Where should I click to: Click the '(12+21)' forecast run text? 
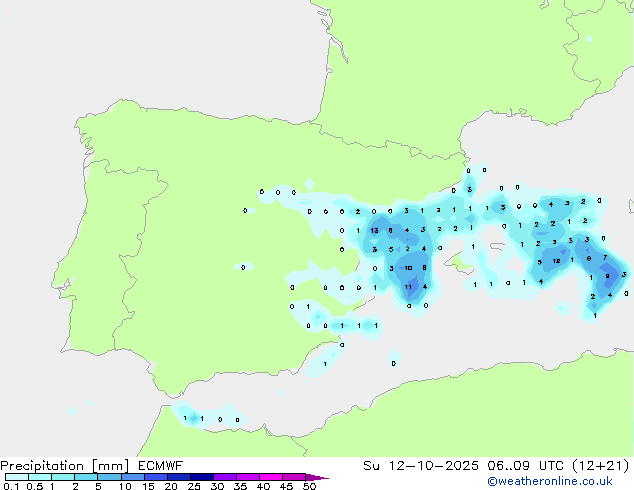click(601, 466)
